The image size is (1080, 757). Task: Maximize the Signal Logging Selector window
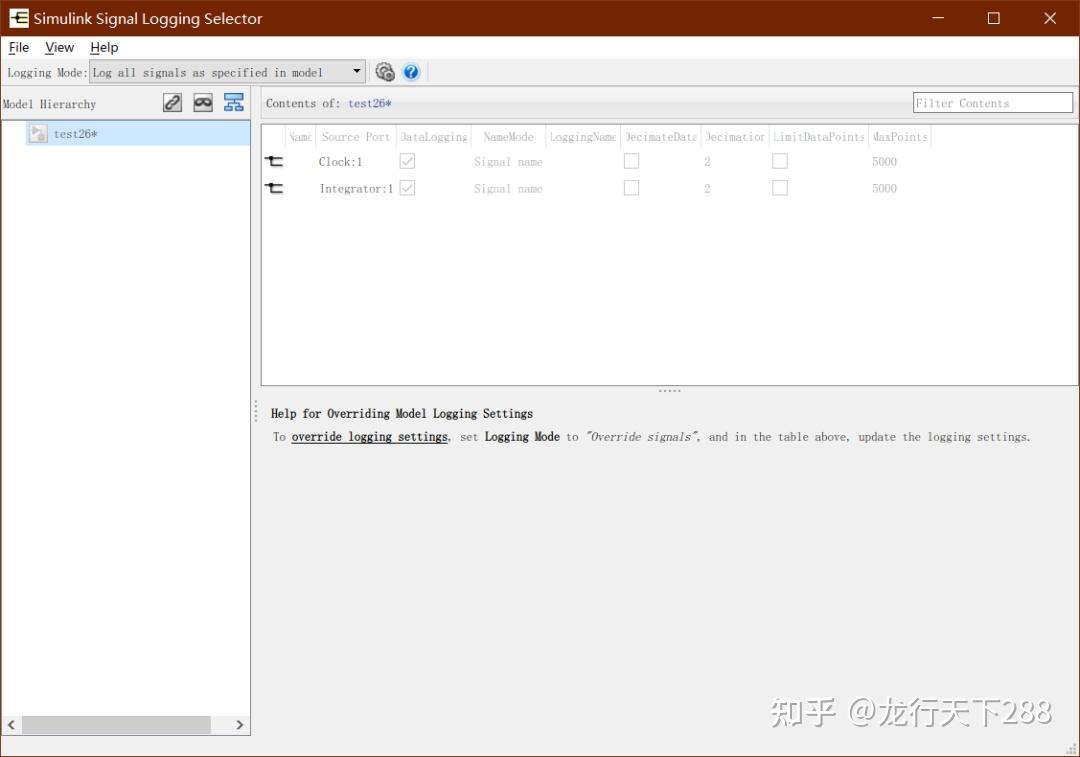coord(993,18)
